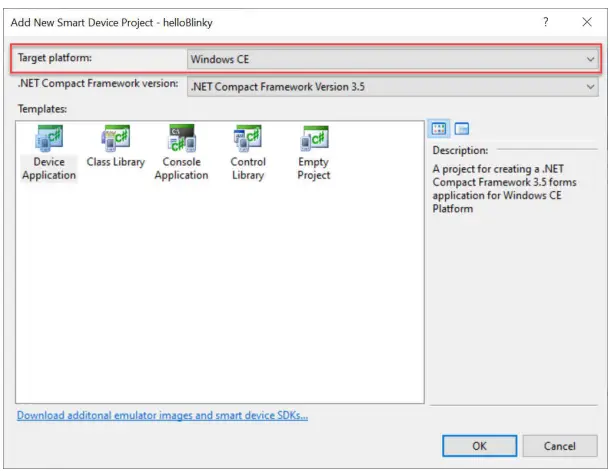This screenshot has height=471, width=611.
Task: Click the 'Description:' heading
Action: point(460,150)
